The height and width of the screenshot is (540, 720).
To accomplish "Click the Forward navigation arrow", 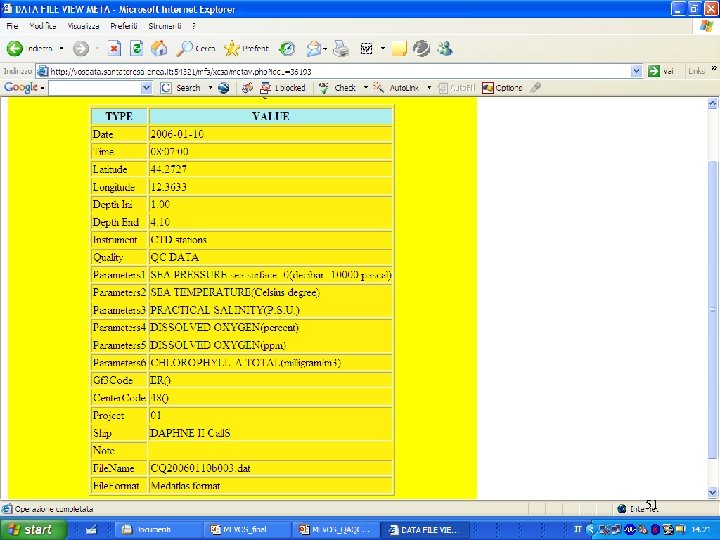I will coord(81,48).
